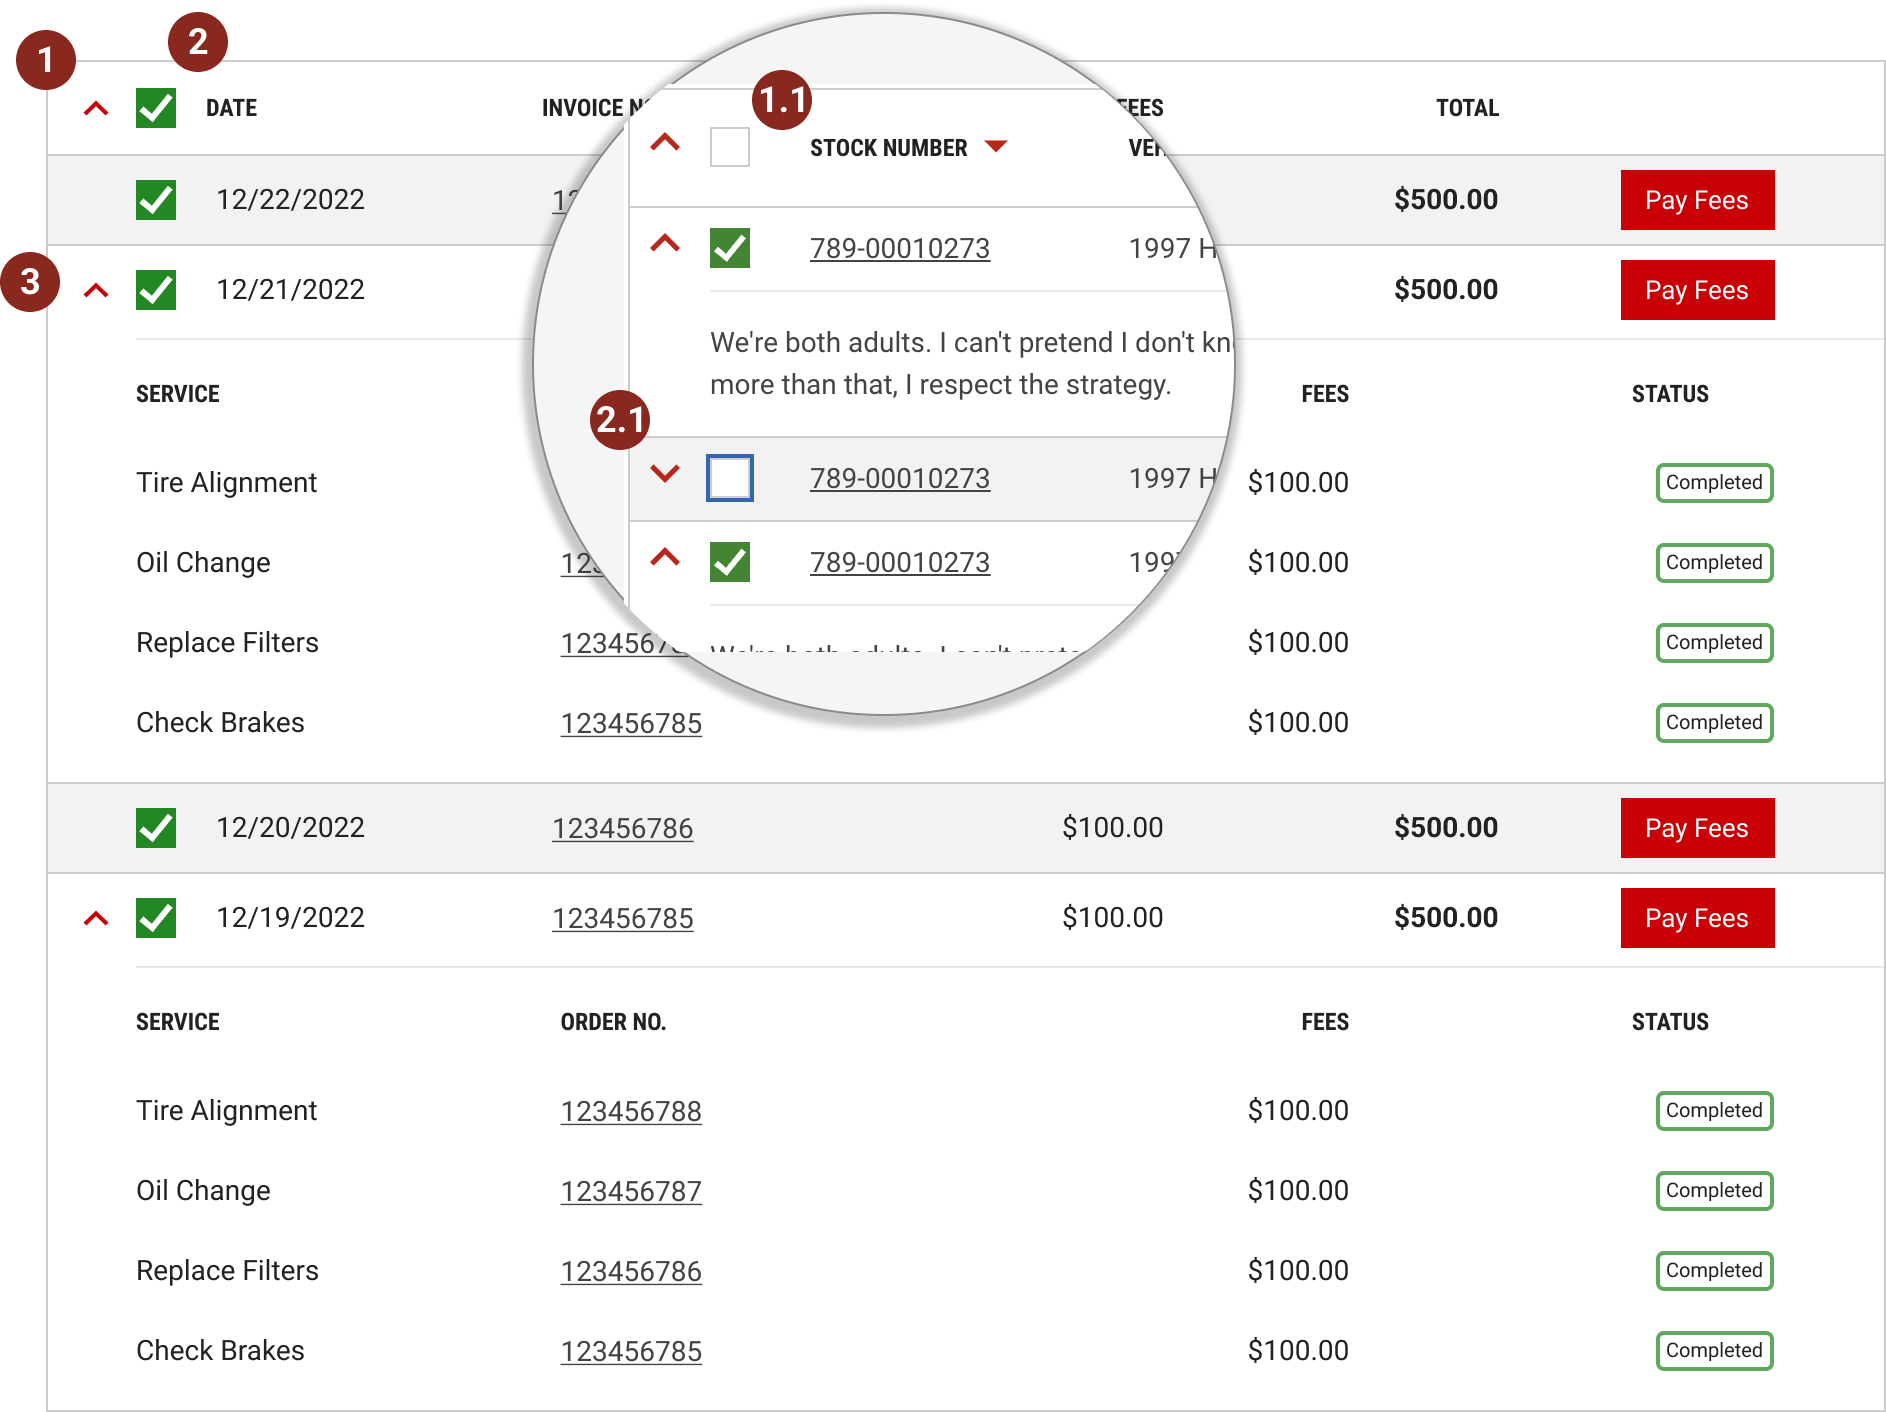
Task: Open the collapsed-row 789-00010273 stock link
Action: [900, 478]
